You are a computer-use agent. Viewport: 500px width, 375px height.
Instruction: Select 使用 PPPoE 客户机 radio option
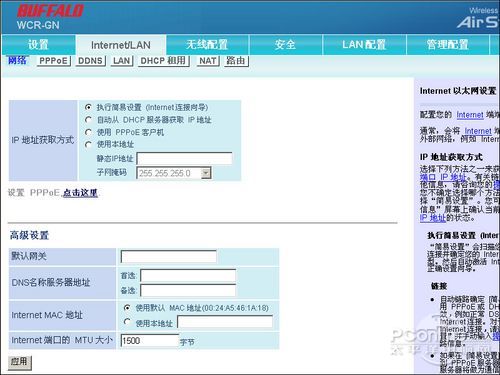coord(88,132)
